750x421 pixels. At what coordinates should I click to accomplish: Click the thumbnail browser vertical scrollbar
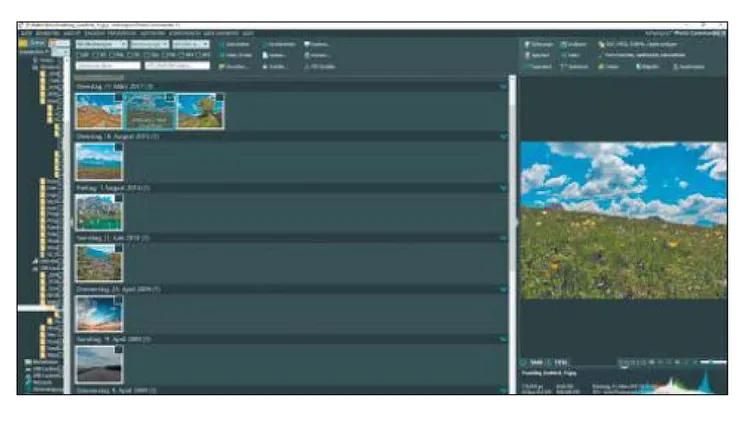512,234
